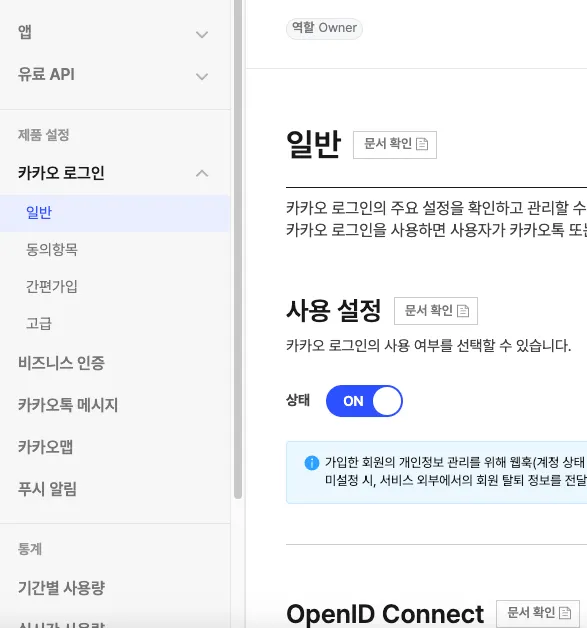Open the 동의항목 submenu item
The image size is (587, 628).
[x=52, y=250]
